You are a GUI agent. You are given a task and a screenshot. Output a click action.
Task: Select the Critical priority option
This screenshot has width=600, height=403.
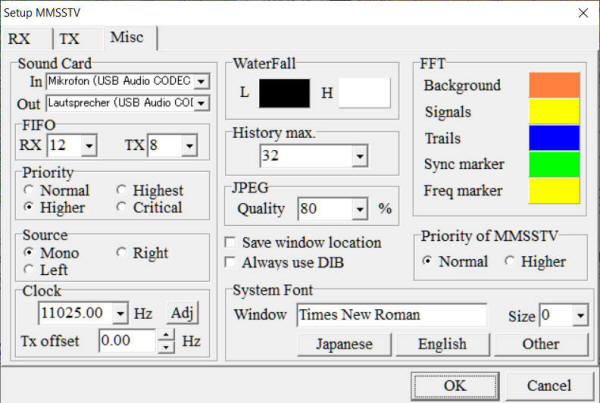tap(121, 207)
